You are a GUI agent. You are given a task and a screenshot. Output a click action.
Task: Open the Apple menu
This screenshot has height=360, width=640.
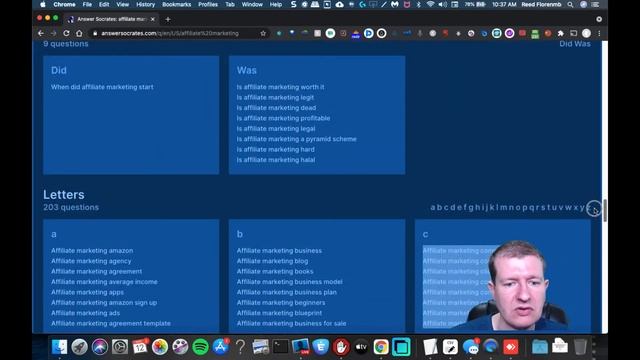(43, 4)
